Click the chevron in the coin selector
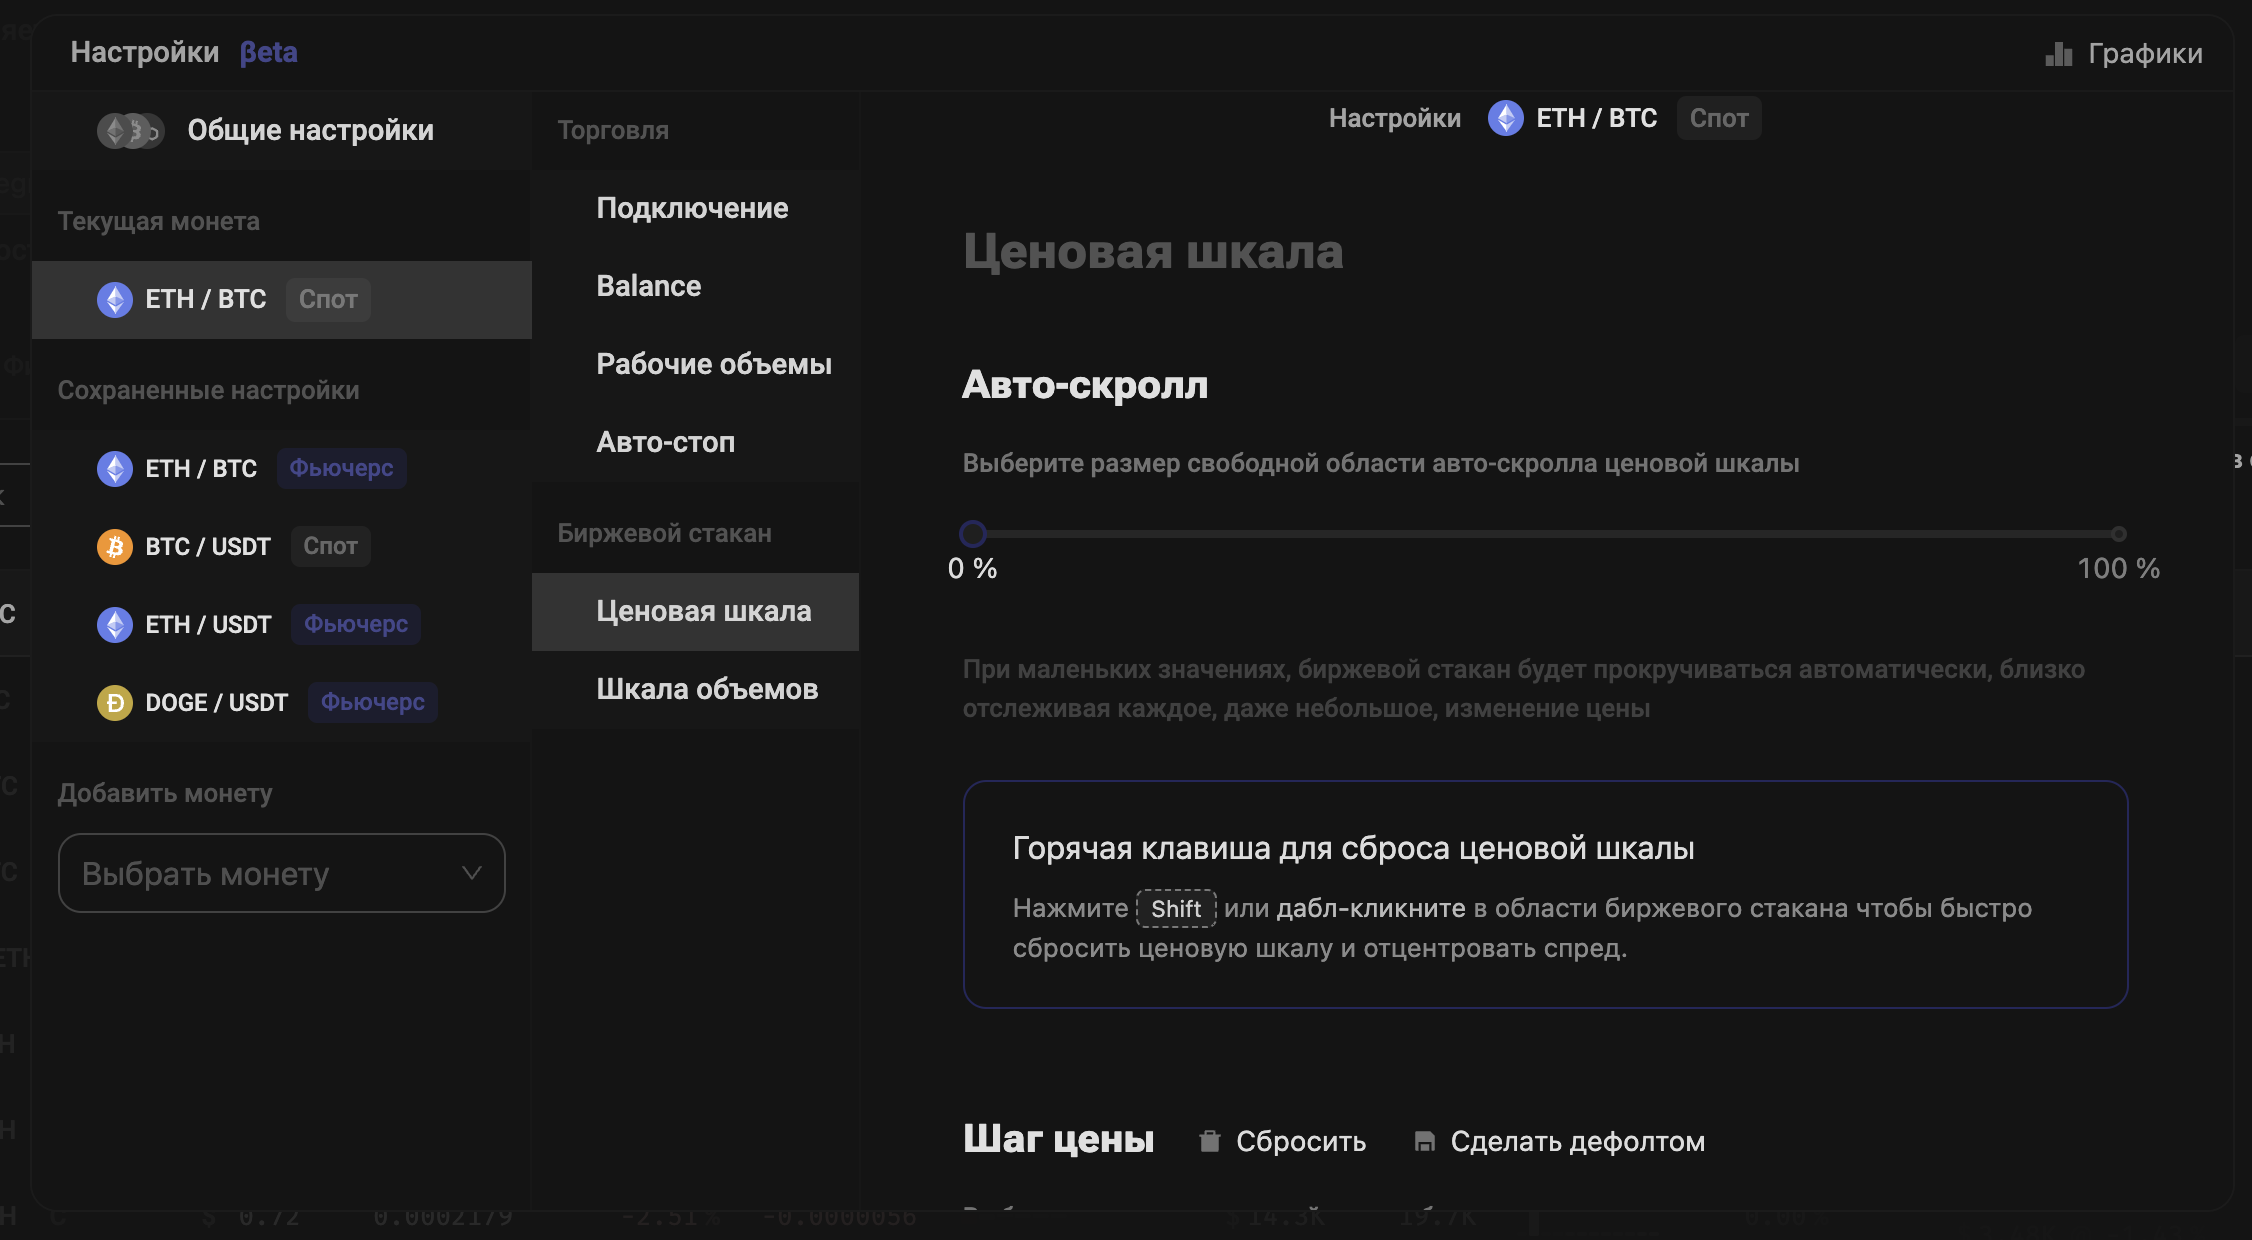Screen dimensions: 2252x1240 click(472, 873)
